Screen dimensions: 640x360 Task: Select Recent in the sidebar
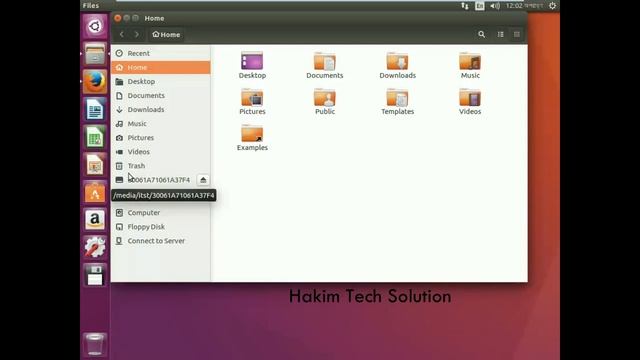tap(161, 53)
